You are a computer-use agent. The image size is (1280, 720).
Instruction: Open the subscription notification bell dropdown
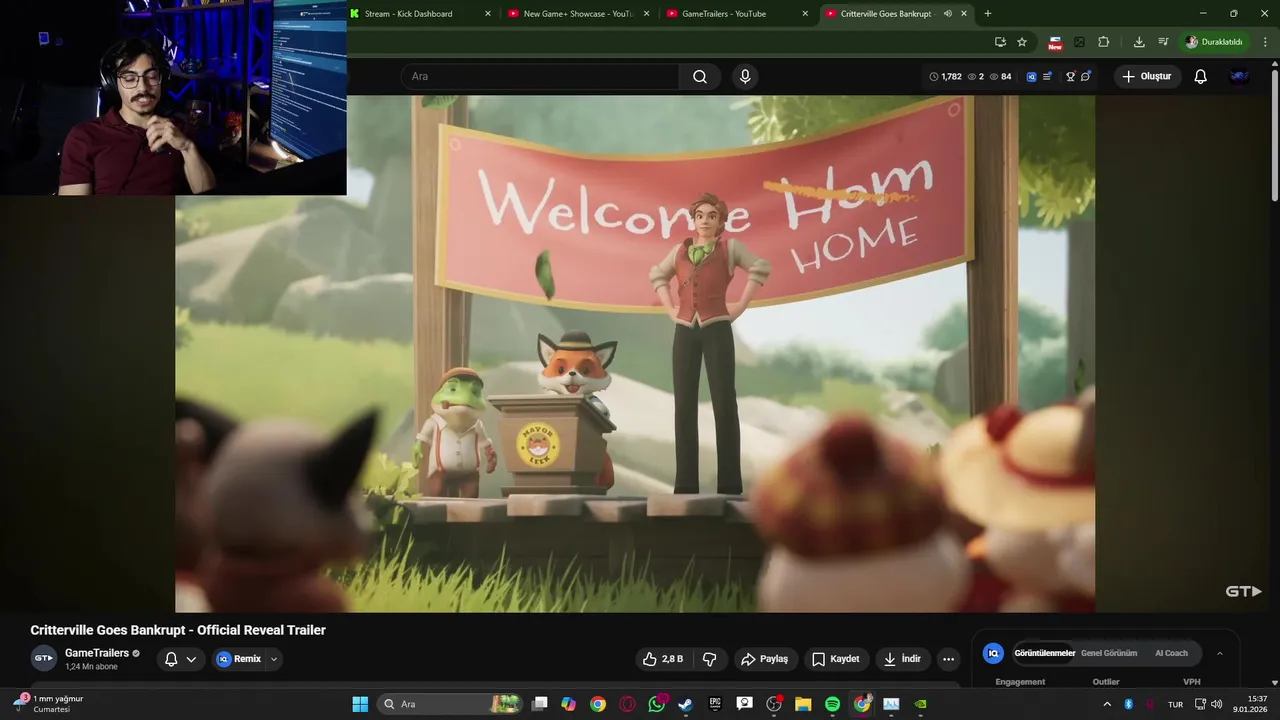(180, 659)
